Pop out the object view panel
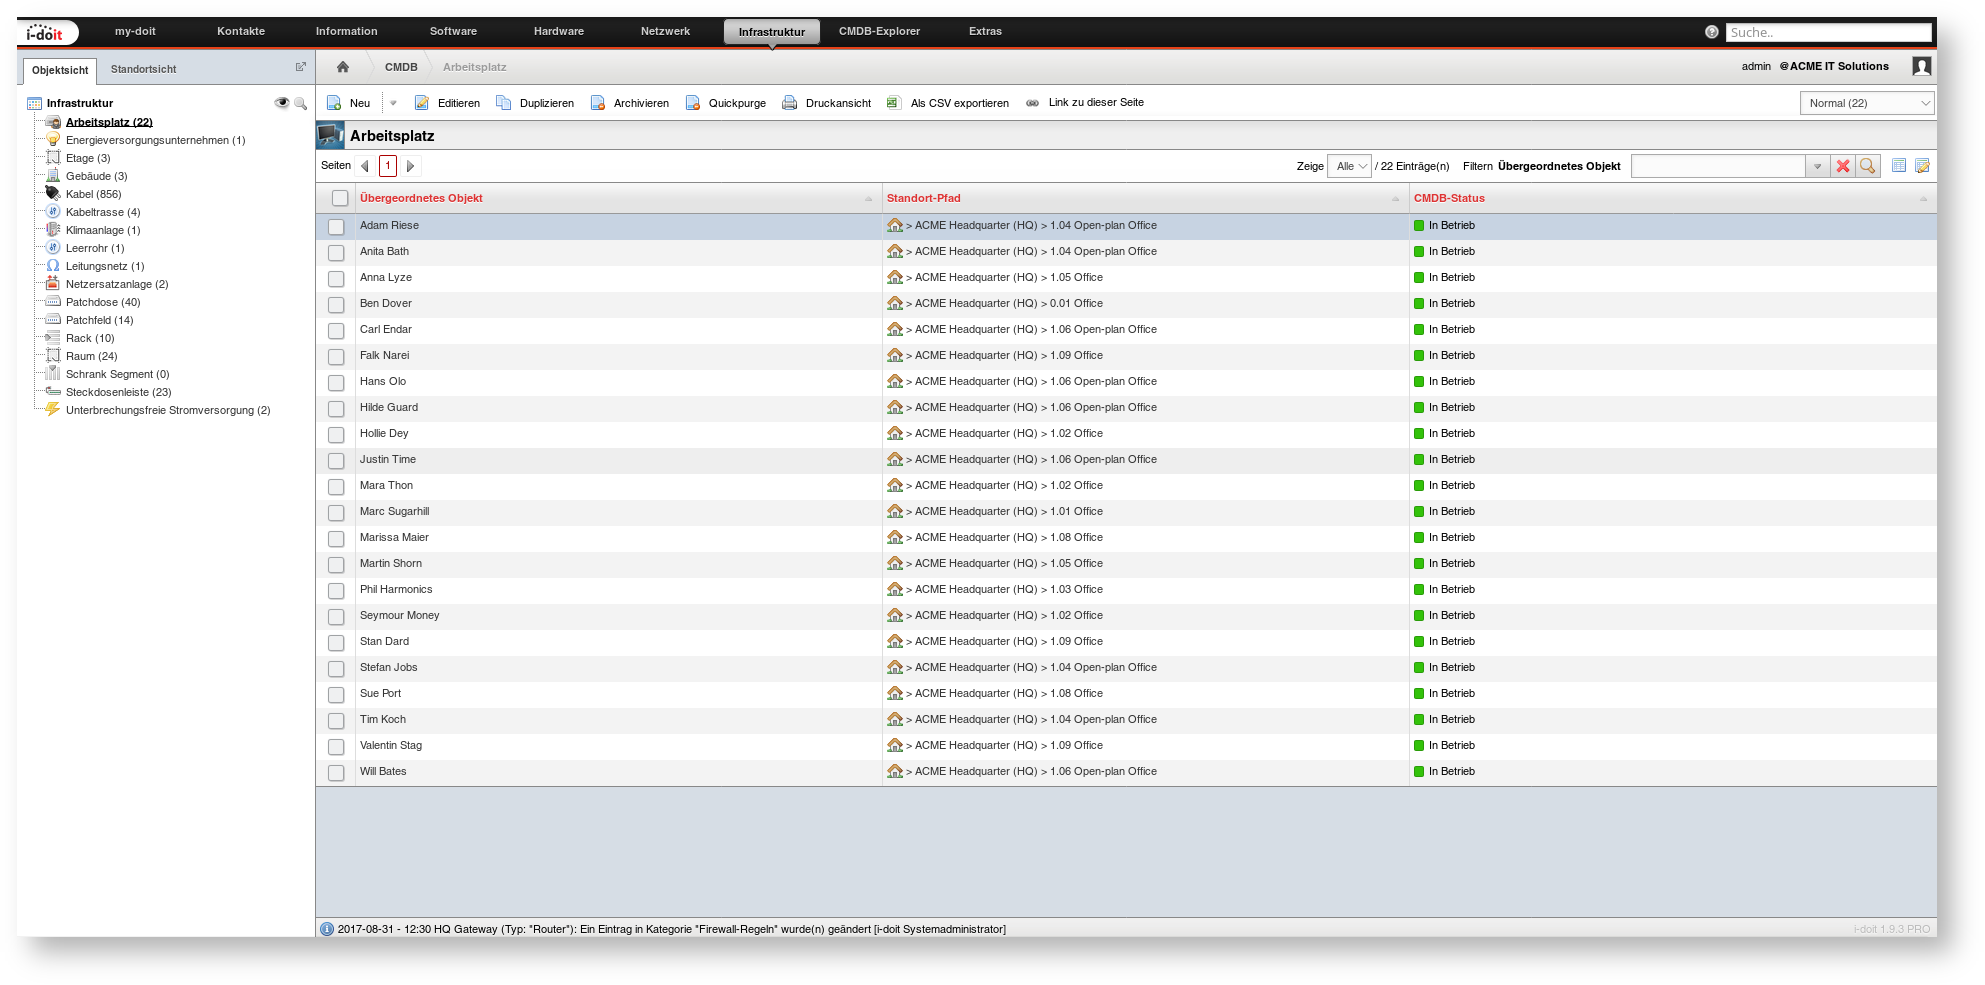 pyautogui.click(x=300, y=67)
